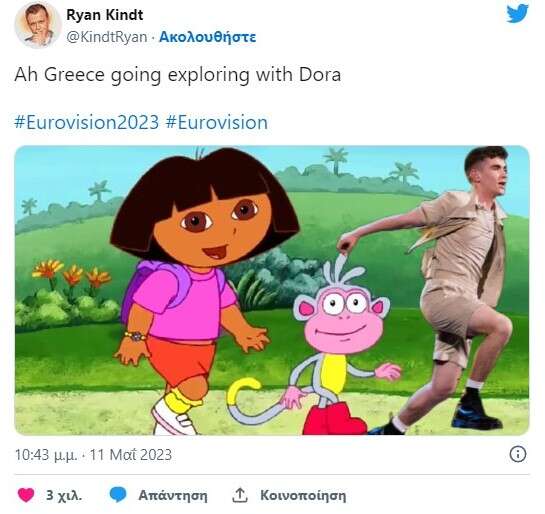This screenshot has width=545, height=514.
Task: Click the Κοινοποίηση share label
Action: 303,495
